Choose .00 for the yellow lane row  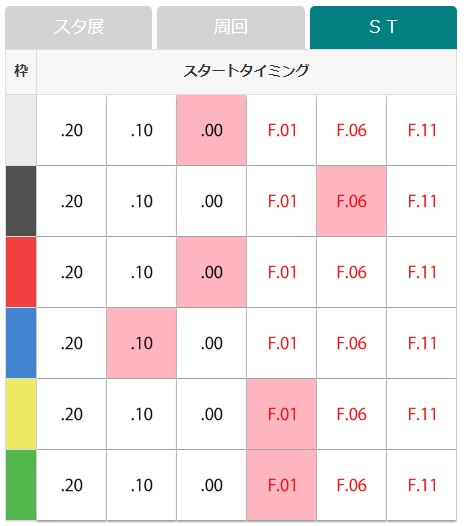[x=212, y=414]
